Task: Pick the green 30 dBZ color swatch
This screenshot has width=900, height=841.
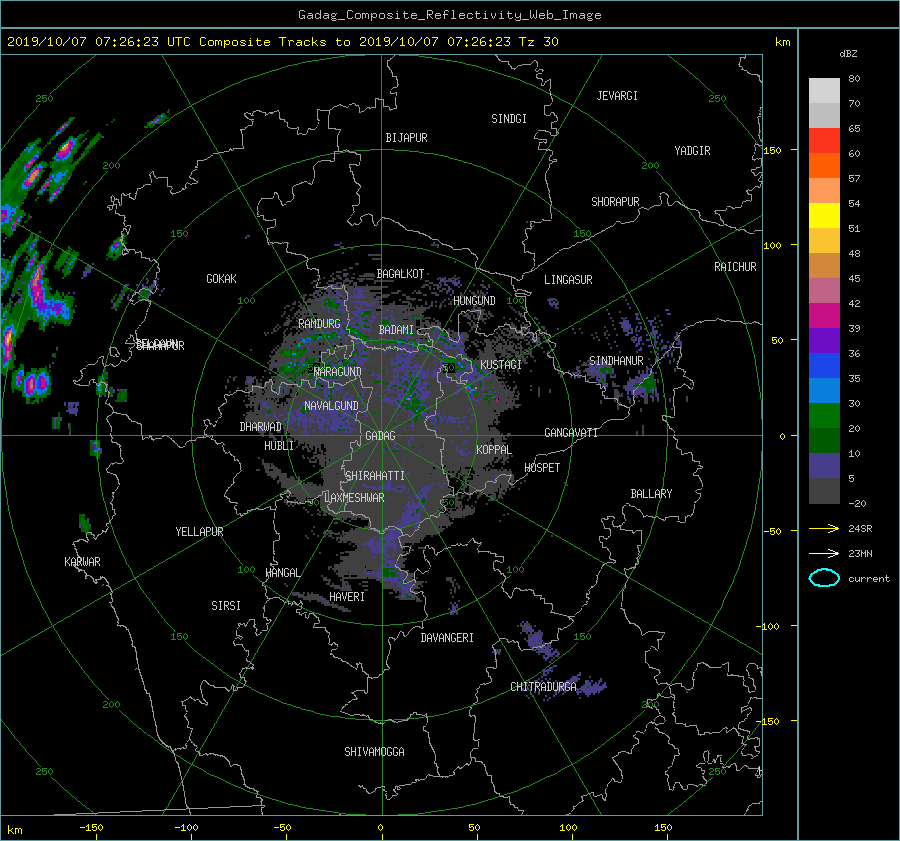Action: click(x=824, y=415)
